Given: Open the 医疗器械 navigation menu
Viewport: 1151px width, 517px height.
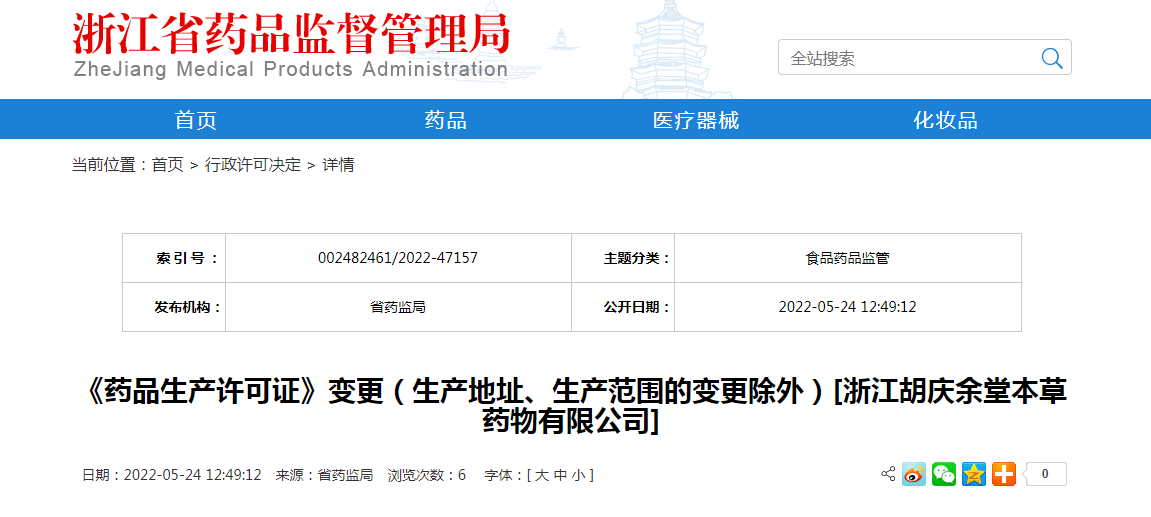Looking at the screenshot, I should pos(696,120).
